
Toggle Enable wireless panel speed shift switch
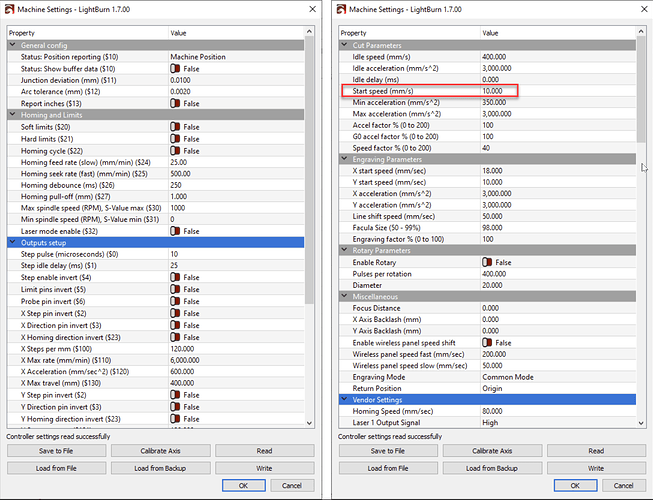click(x=487, y=343)
